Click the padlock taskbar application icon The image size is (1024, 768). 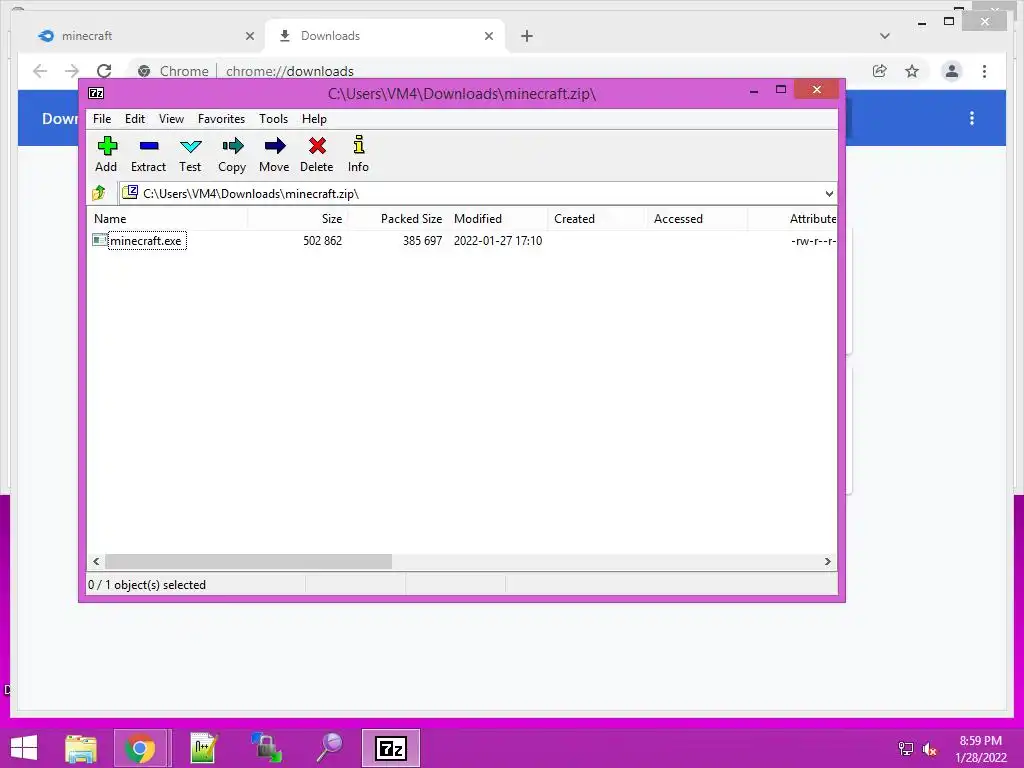coord(266,748)
